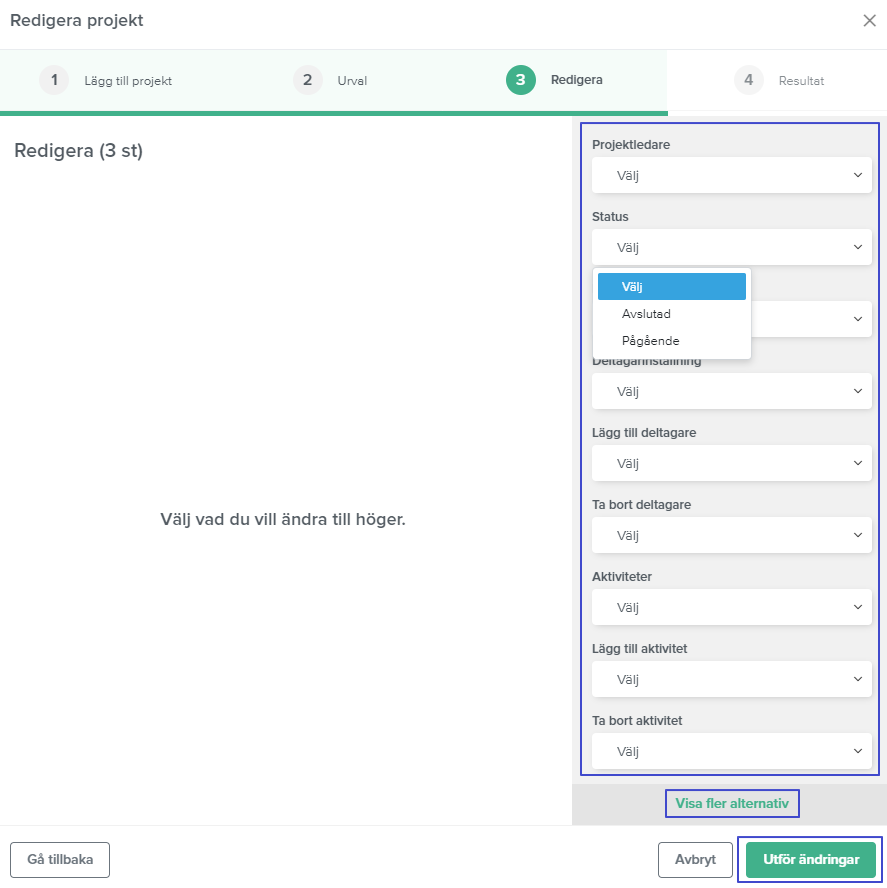Collapse the open Status dropdown
Viewport: 887px width, 888px height.
click(x=731, y=247)
